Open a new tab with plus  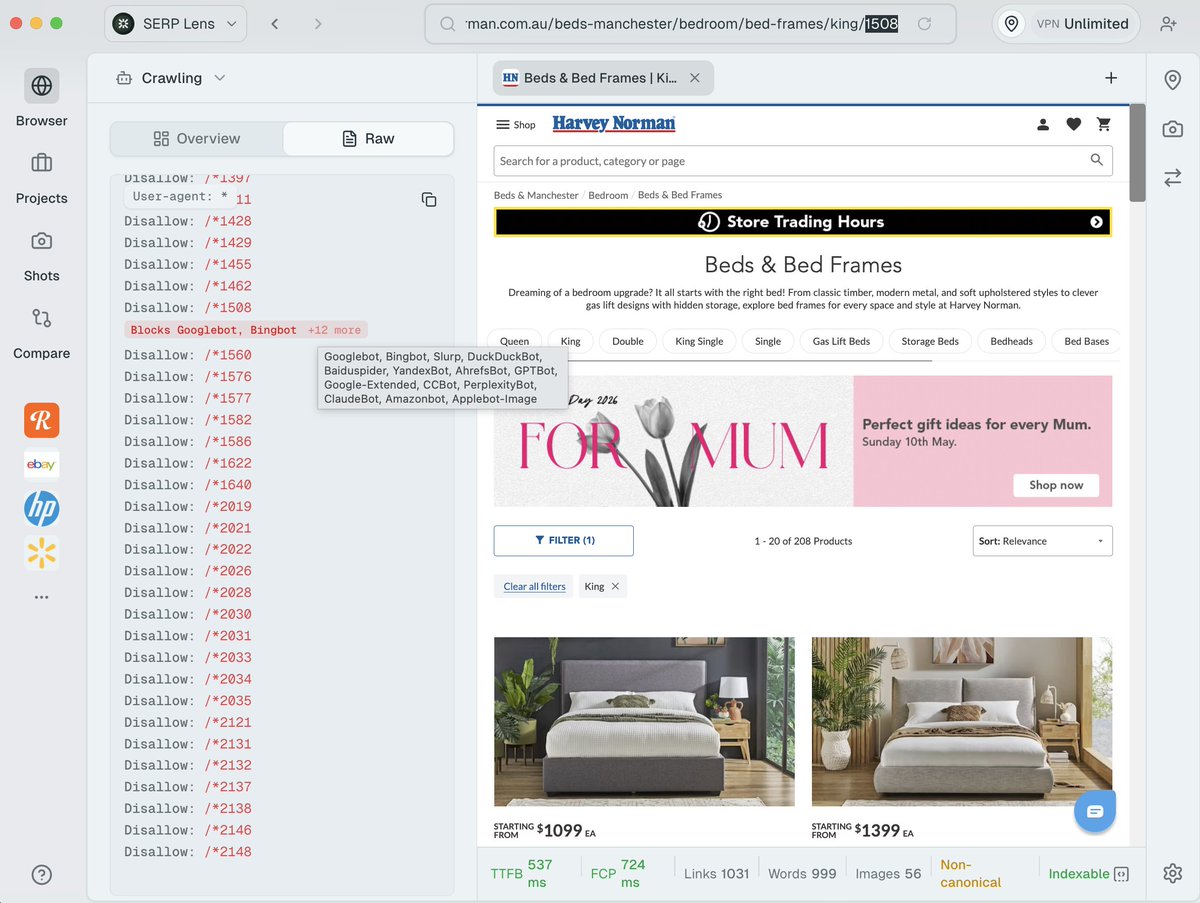coord(1111,78)
